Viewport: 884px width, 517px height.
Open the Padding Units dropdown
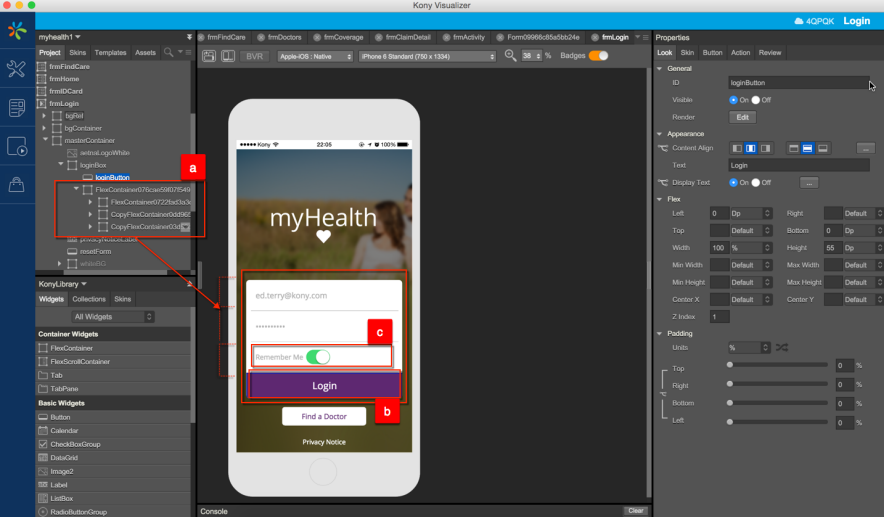click(749, 348)
